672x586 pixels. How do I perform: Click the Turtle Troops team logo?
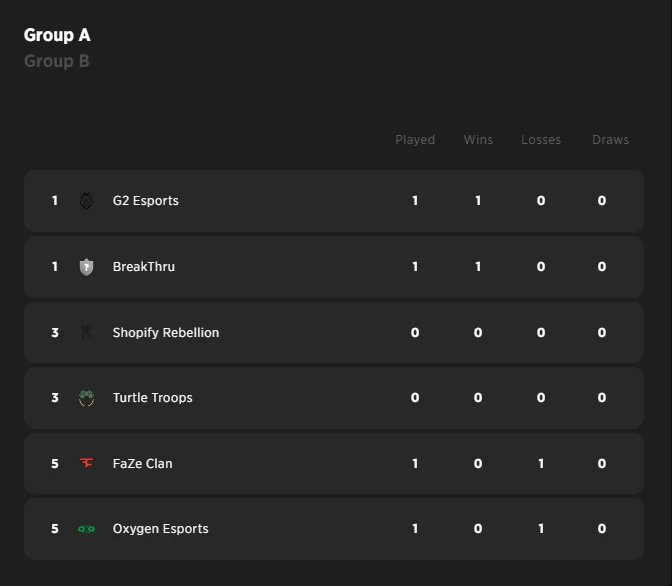click(x=86, y=398)
